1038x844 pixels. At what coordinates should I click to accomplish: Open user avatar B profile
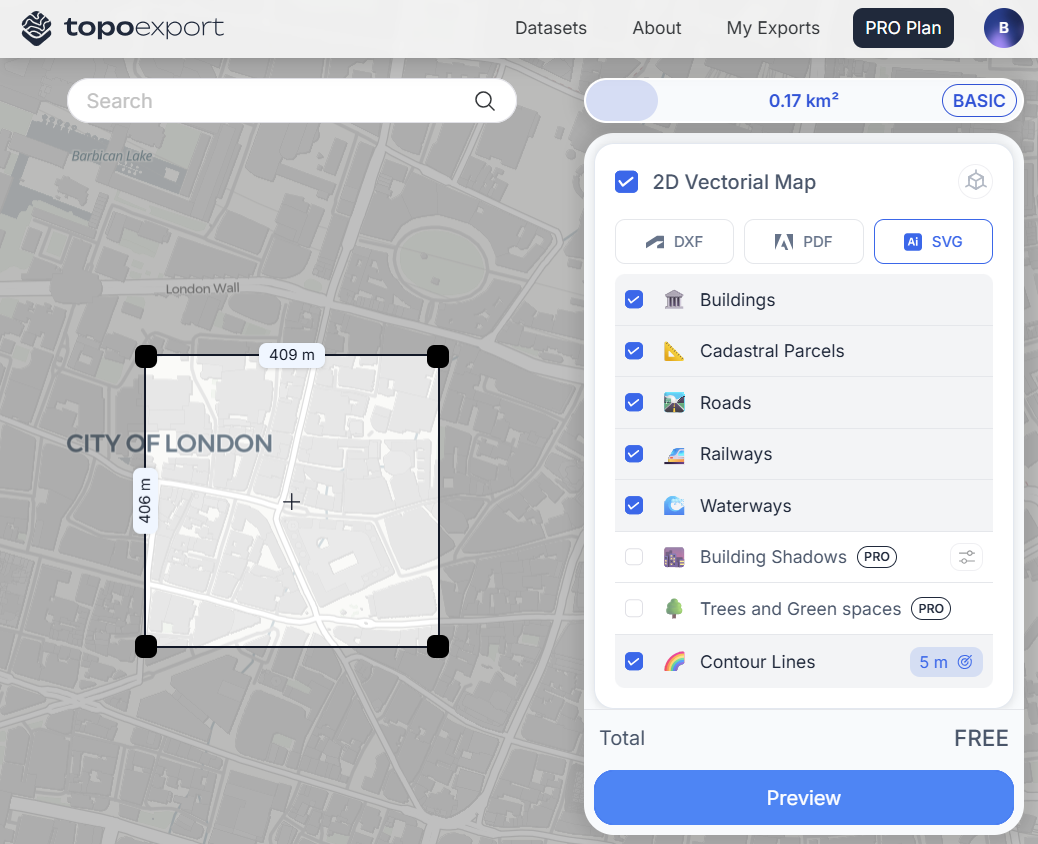[x=1004, y=28]
